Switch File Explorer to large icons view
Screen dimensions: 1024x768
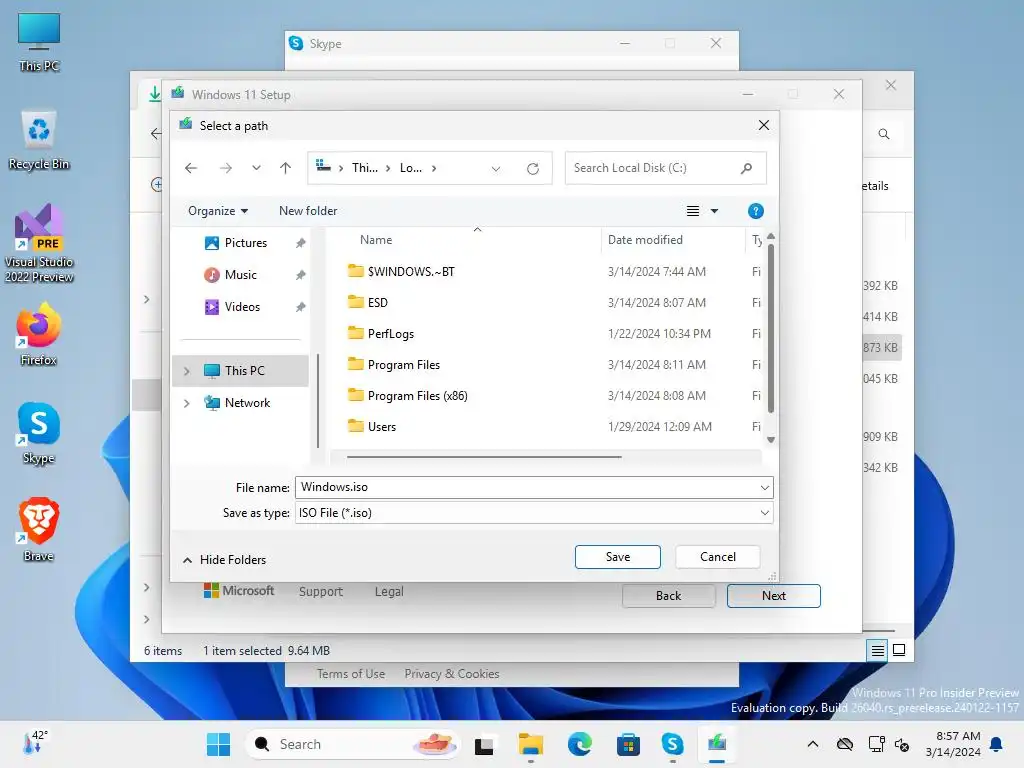899,650
